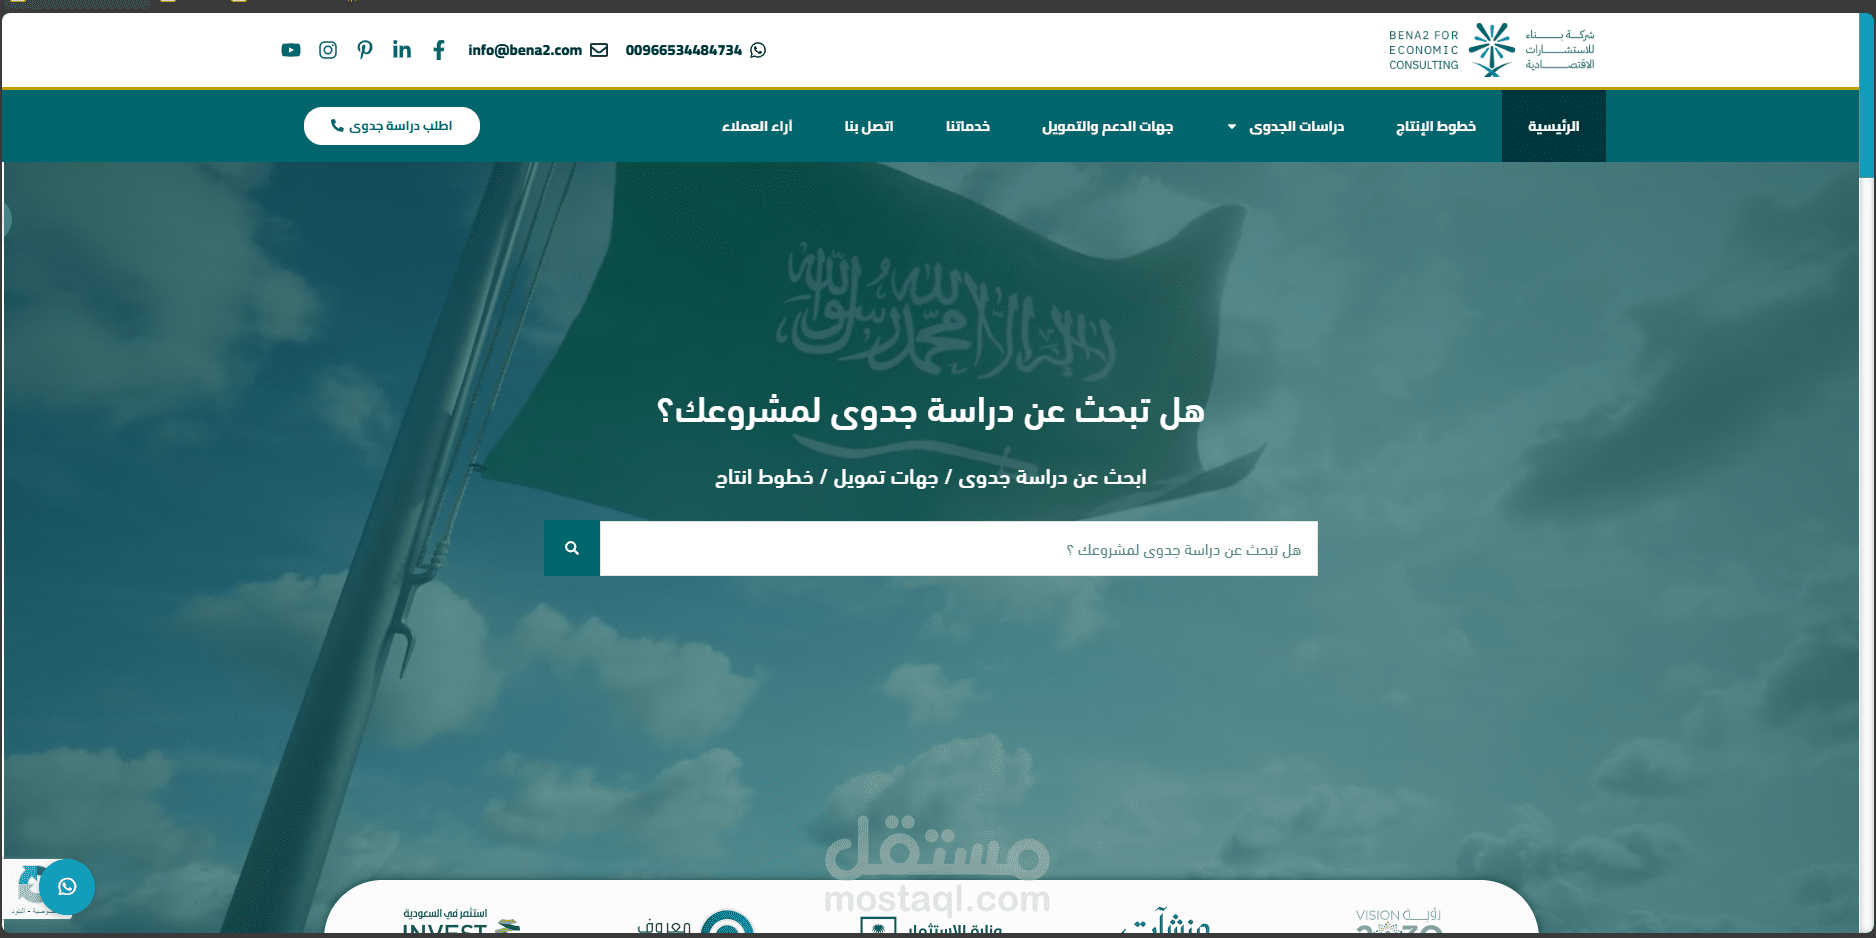Open the Pinterest social icon
This screenshot has width=1876, height=938.
pos(365,50)
